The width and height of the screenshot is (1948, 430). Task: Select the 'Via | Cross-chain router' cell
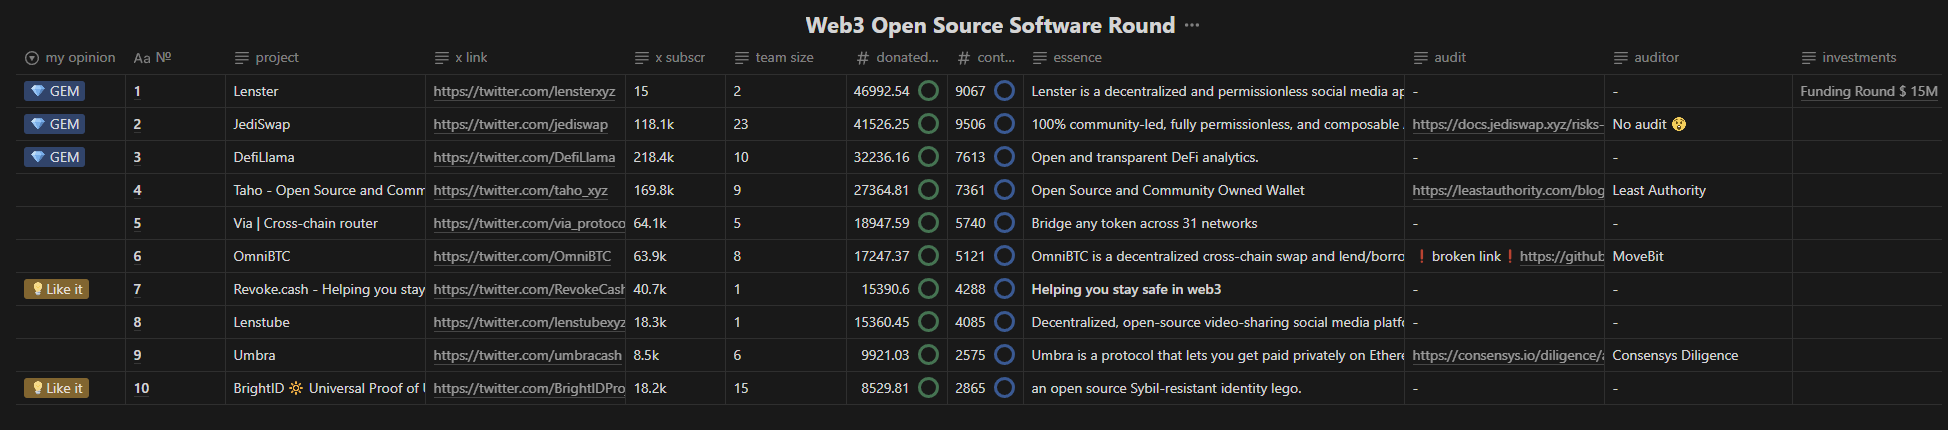point(325,223)
